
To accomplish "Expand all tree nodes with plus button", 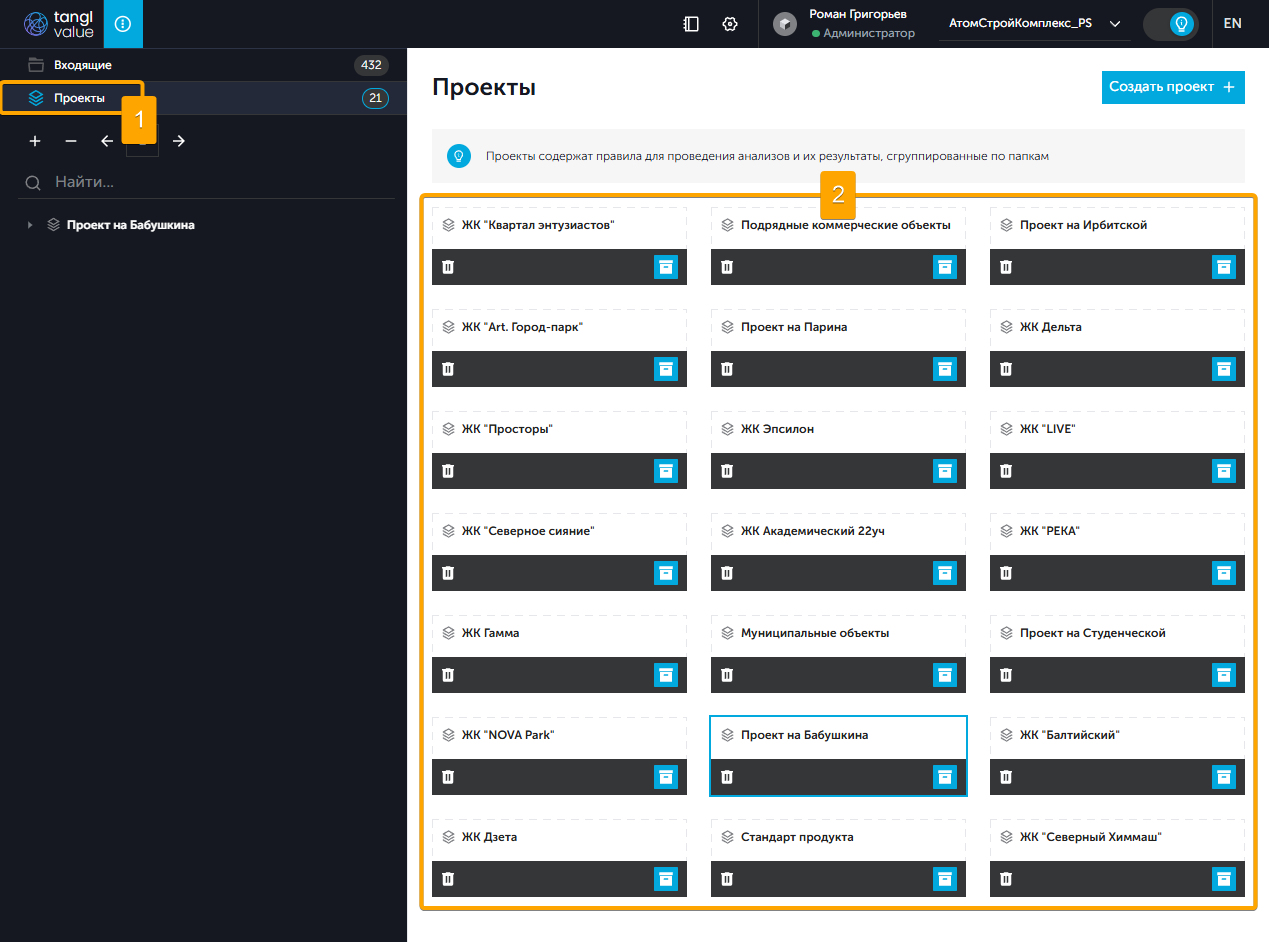I will pyautogui.click(x=35, y=141).
